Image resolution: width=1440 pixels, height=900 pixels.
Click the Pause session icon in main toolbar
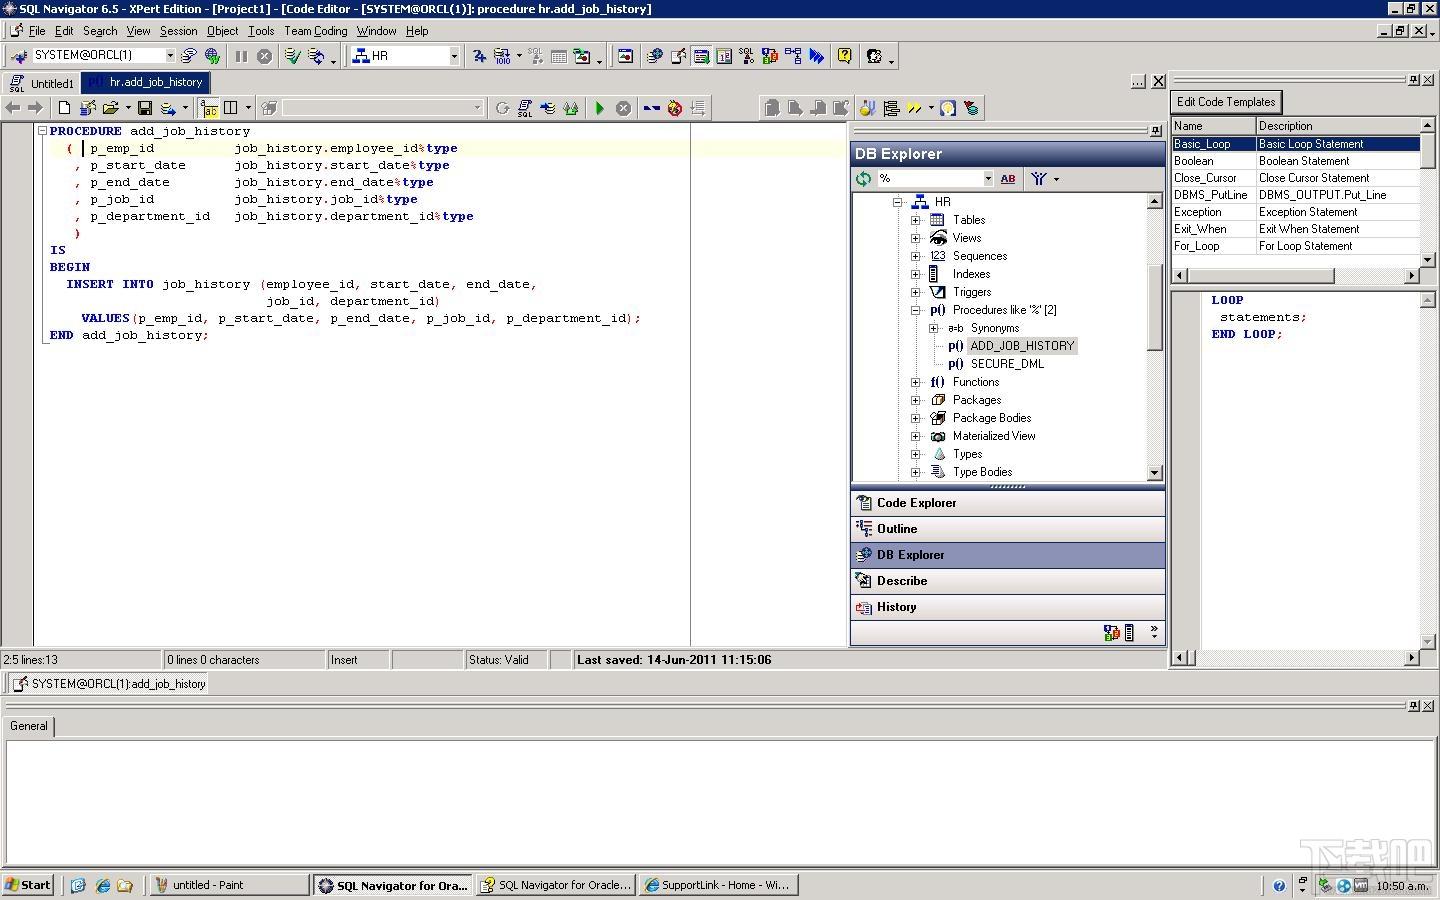(241, 56)
